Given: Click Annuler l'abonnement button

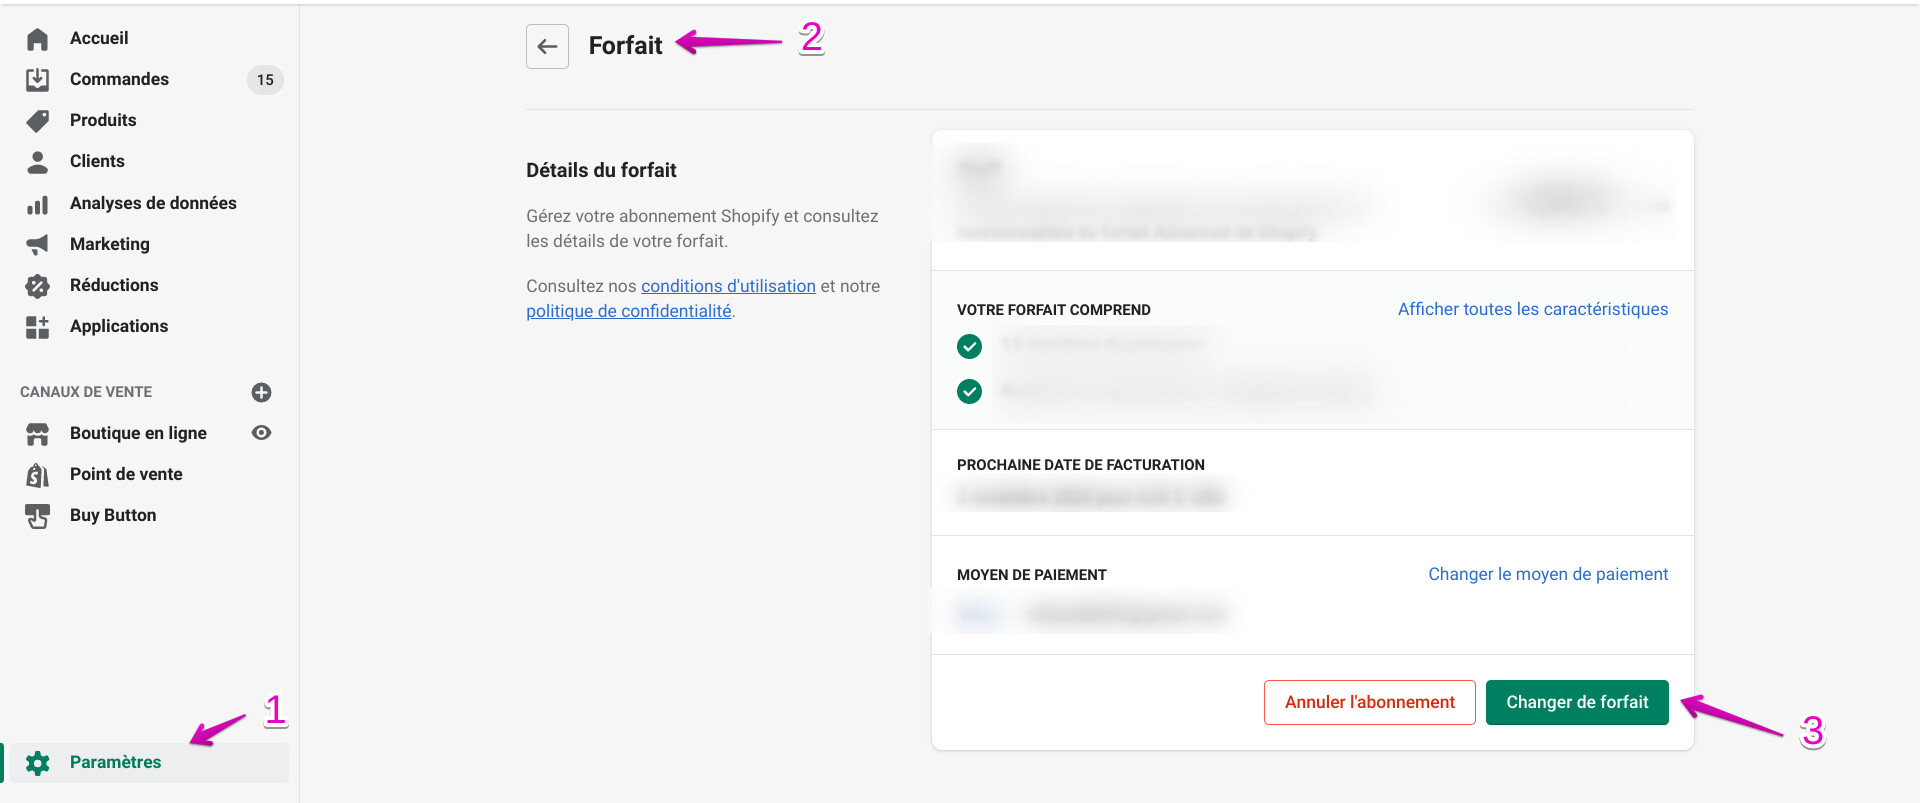Looking at the screenshot, I should (1369, 702).
